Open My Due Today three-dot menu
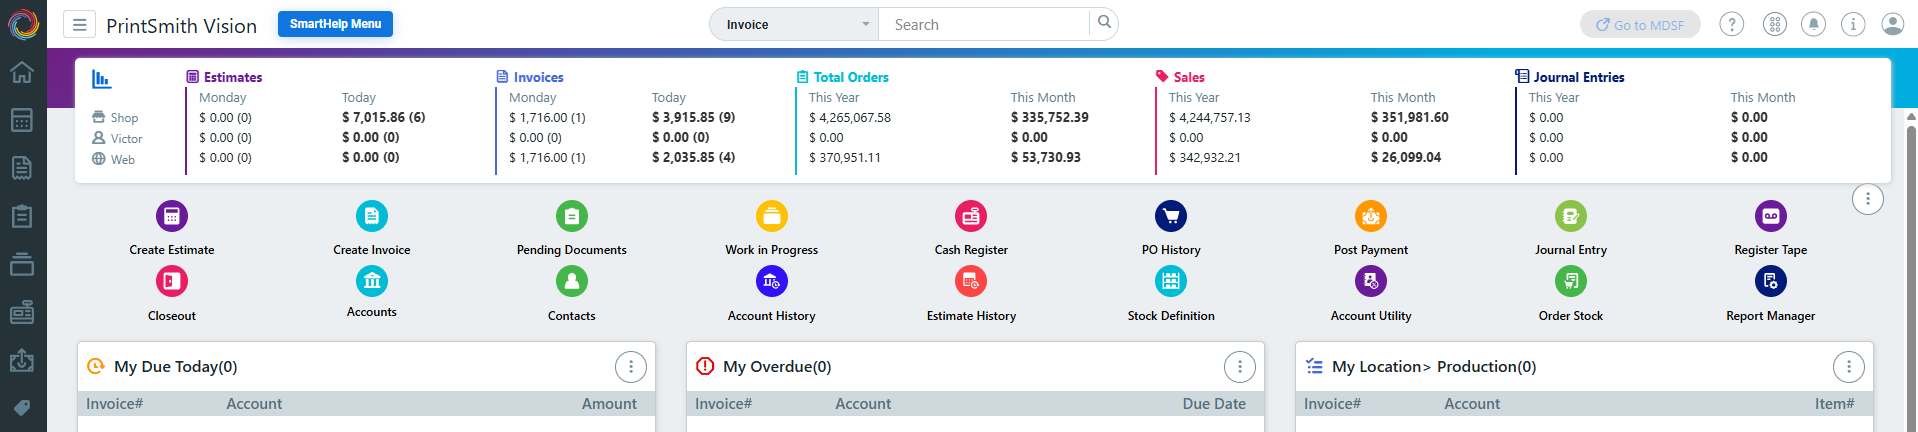The width and height of the screenshot is (1918, 432). [x=631, y=367]
